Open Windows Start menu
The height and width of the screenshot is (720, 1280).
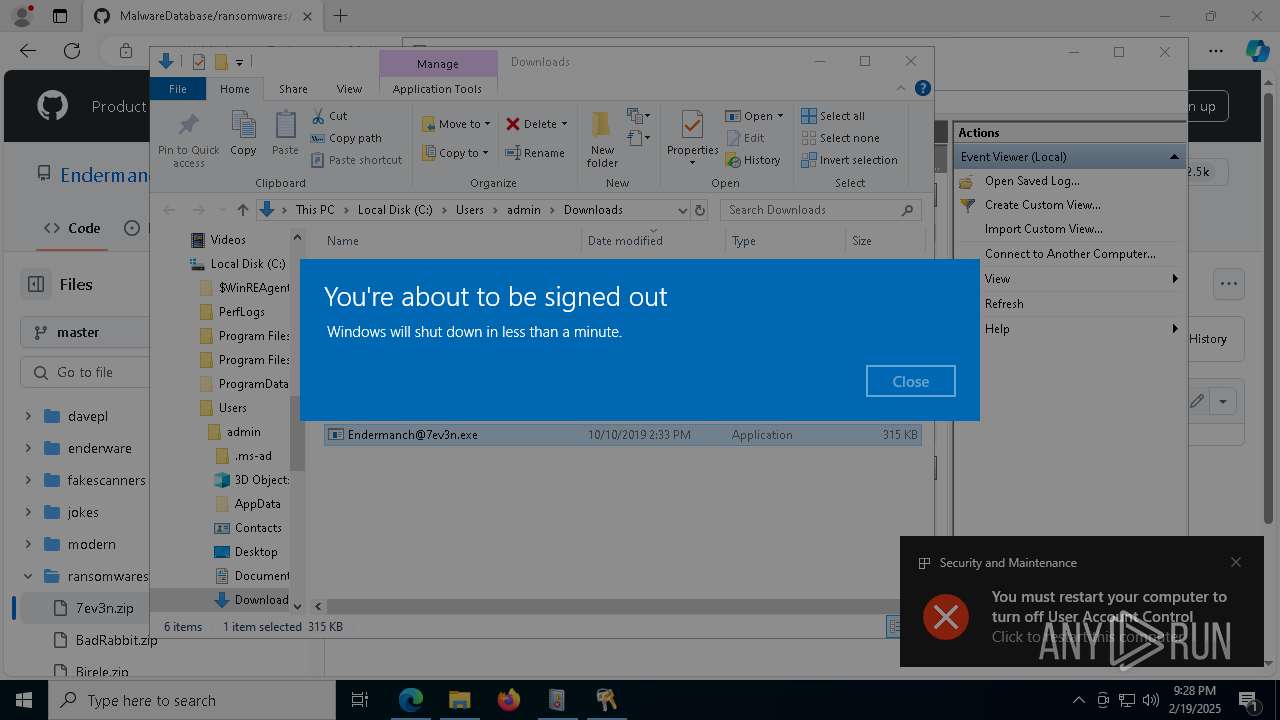(x=24, y=700)
